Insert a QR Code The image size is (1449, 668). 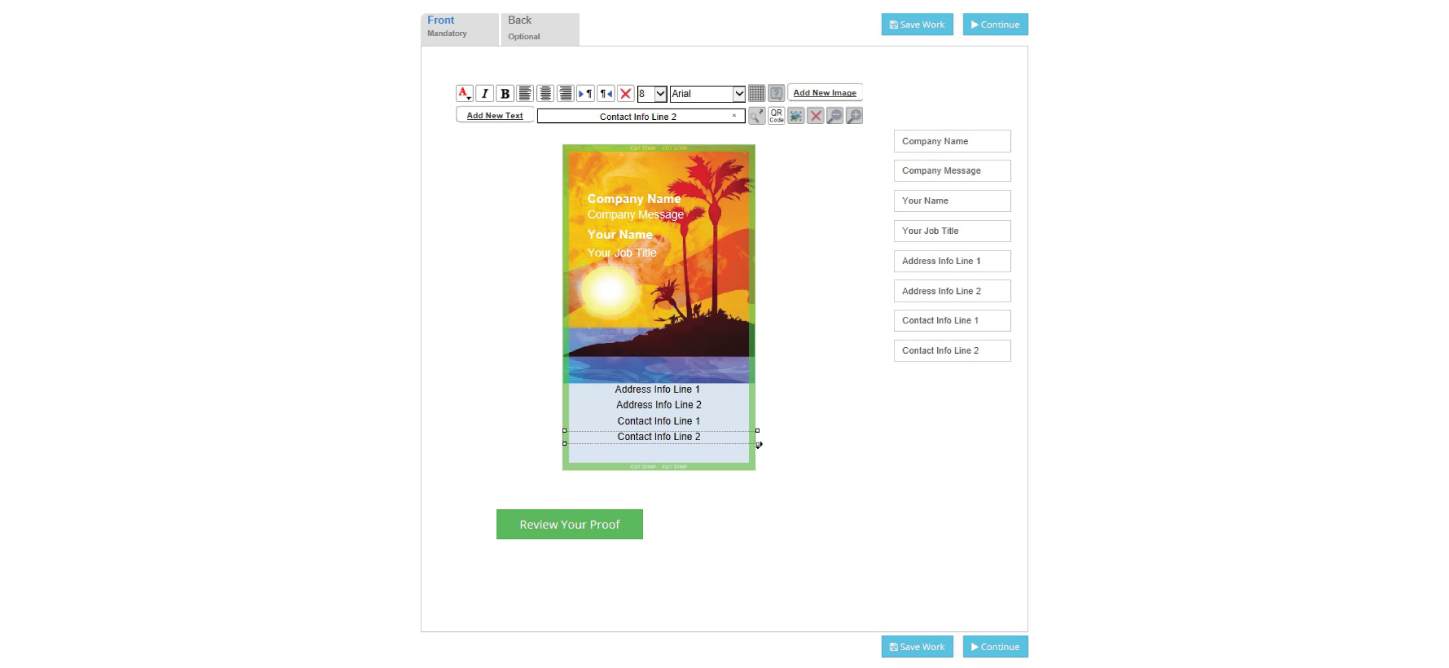[x=776, y=116]
